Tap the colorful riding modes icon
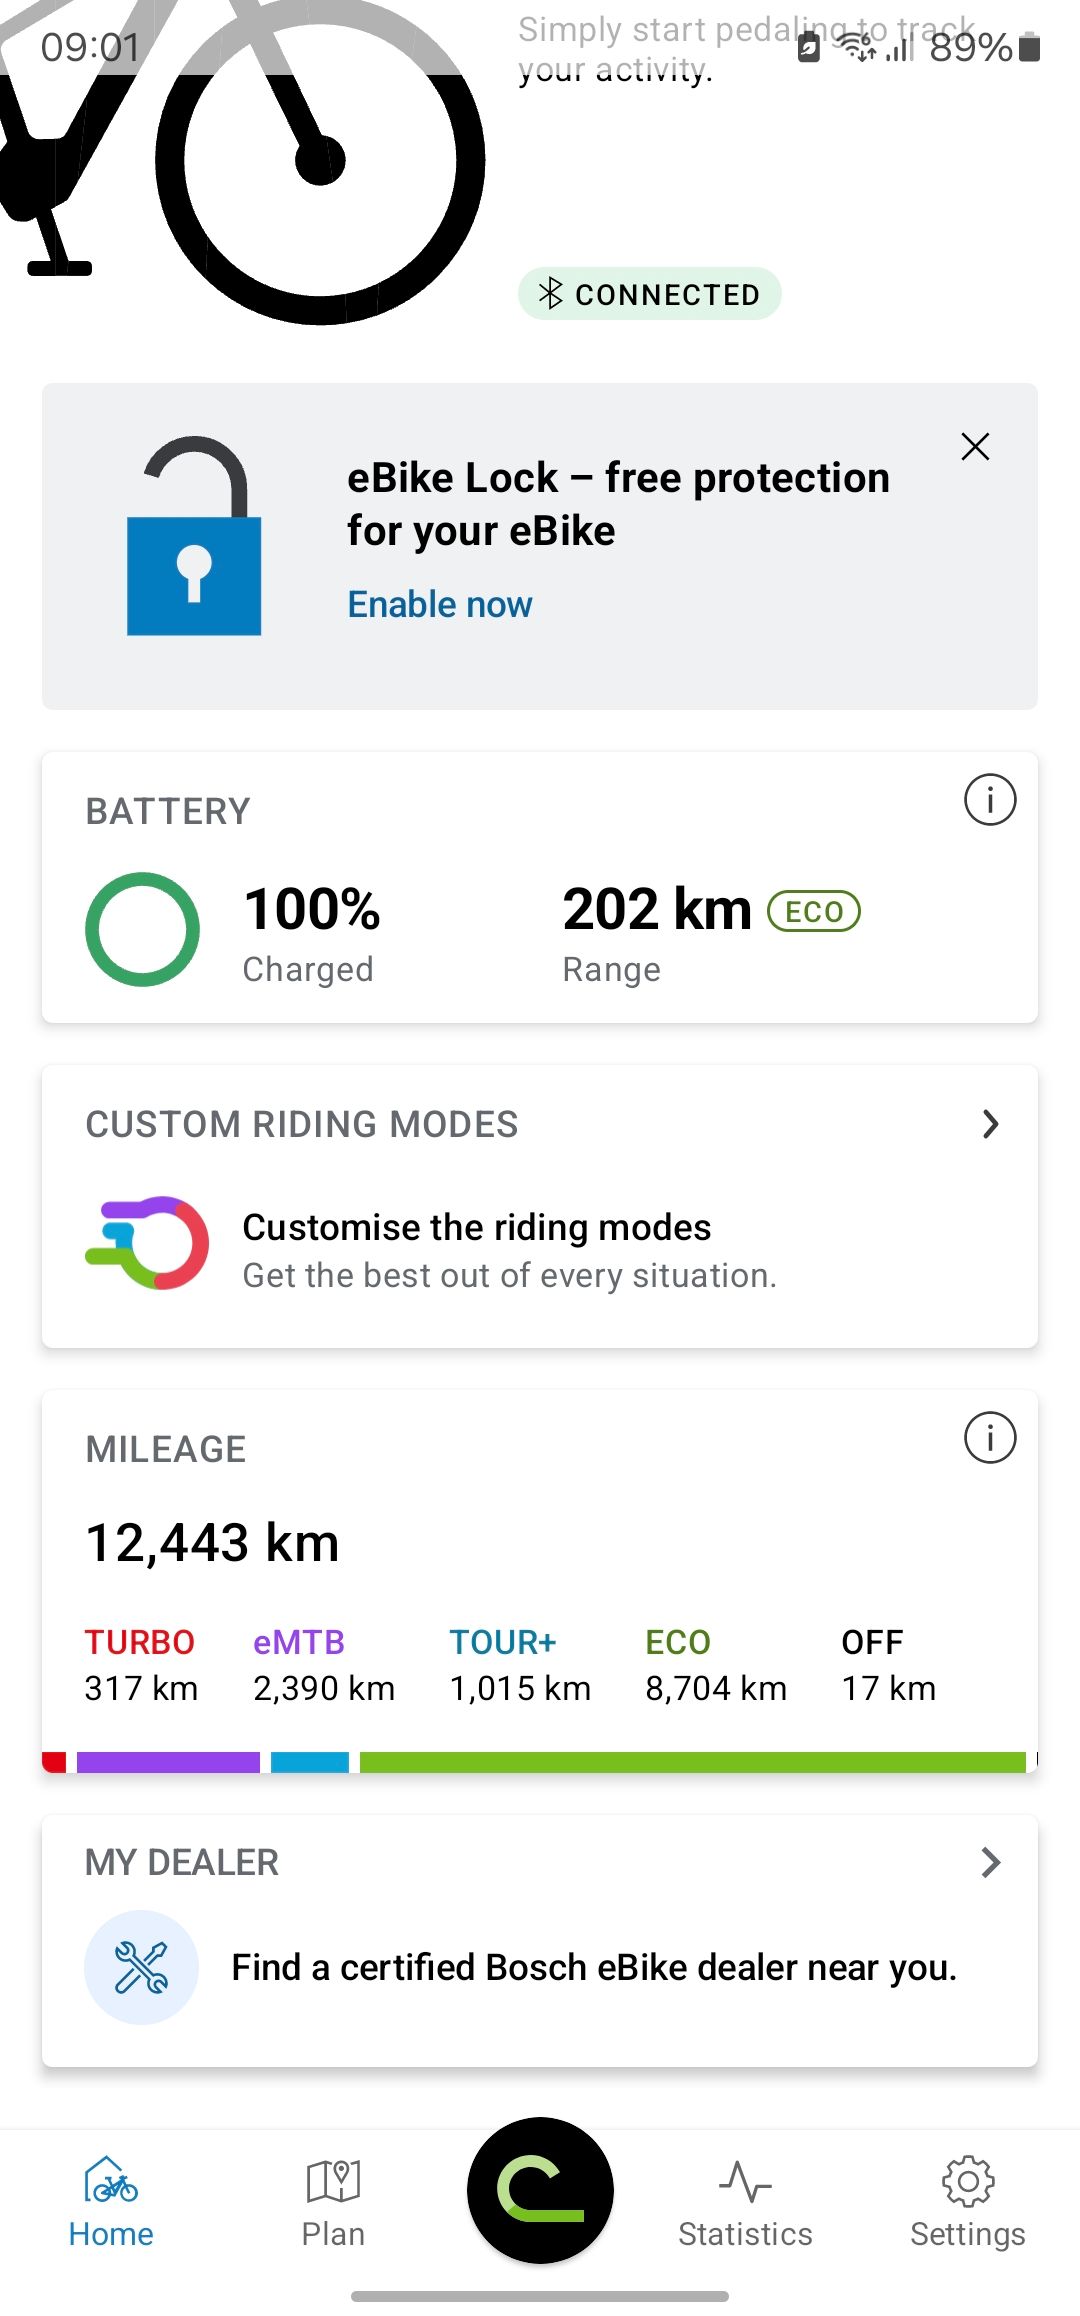 pyautogui.click(x=148, y=1242)
